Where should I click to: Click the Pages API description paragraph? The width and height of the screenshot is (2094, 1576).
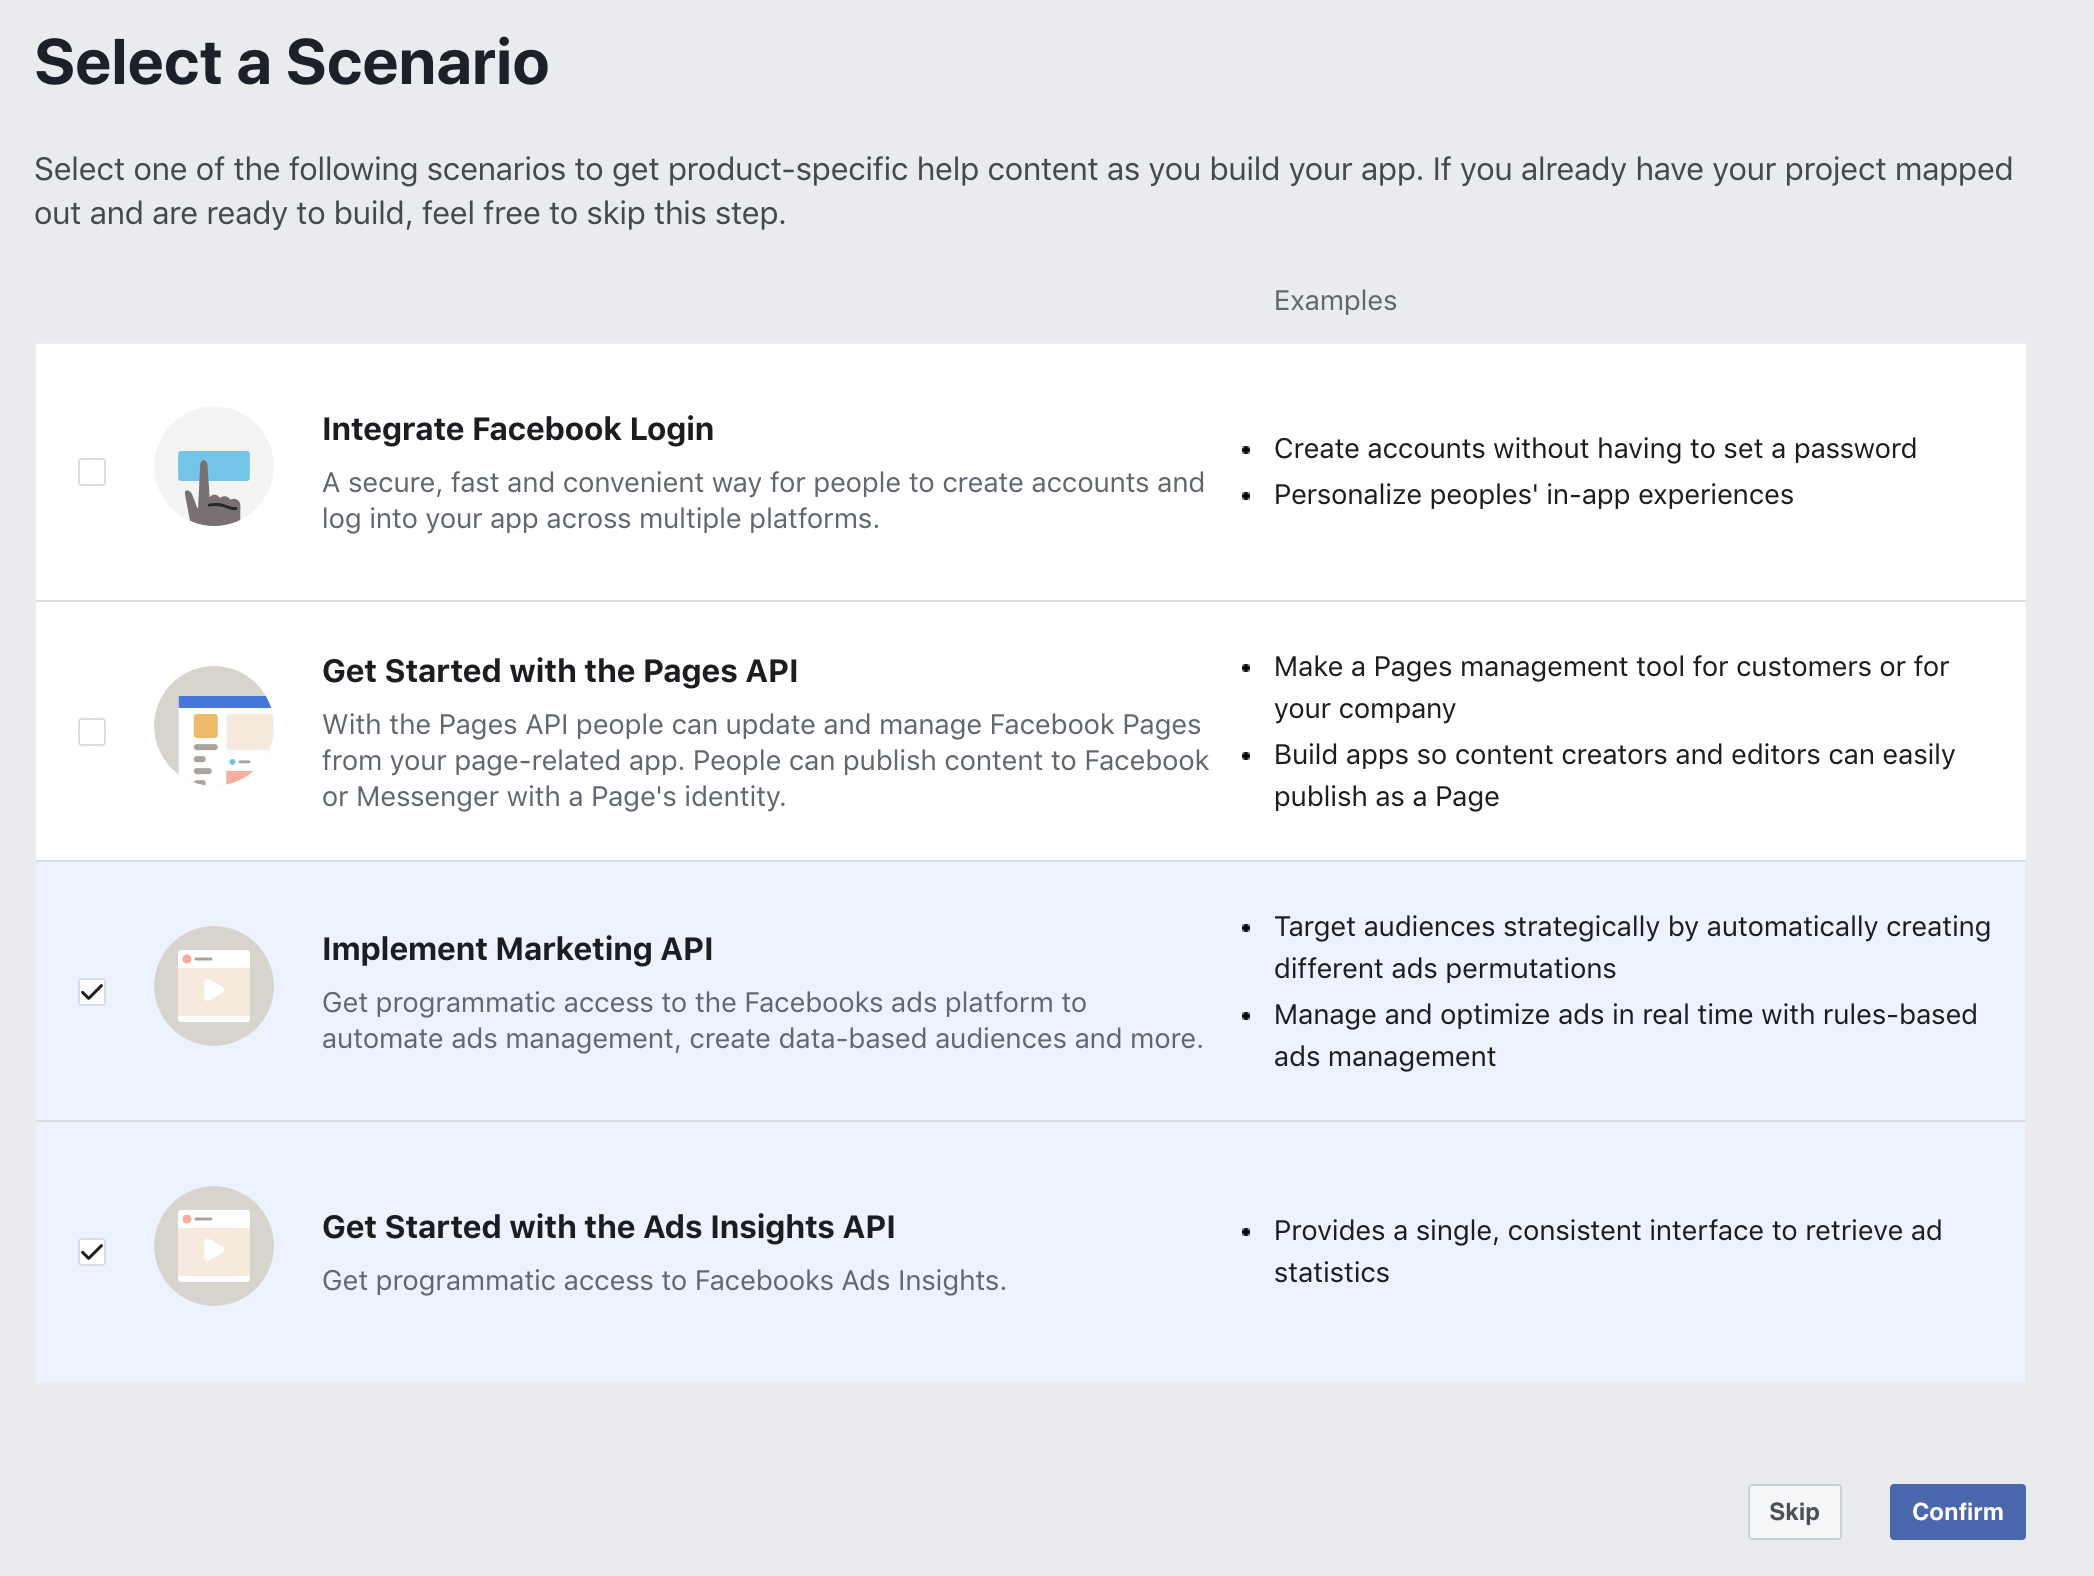tap(764, 761)
